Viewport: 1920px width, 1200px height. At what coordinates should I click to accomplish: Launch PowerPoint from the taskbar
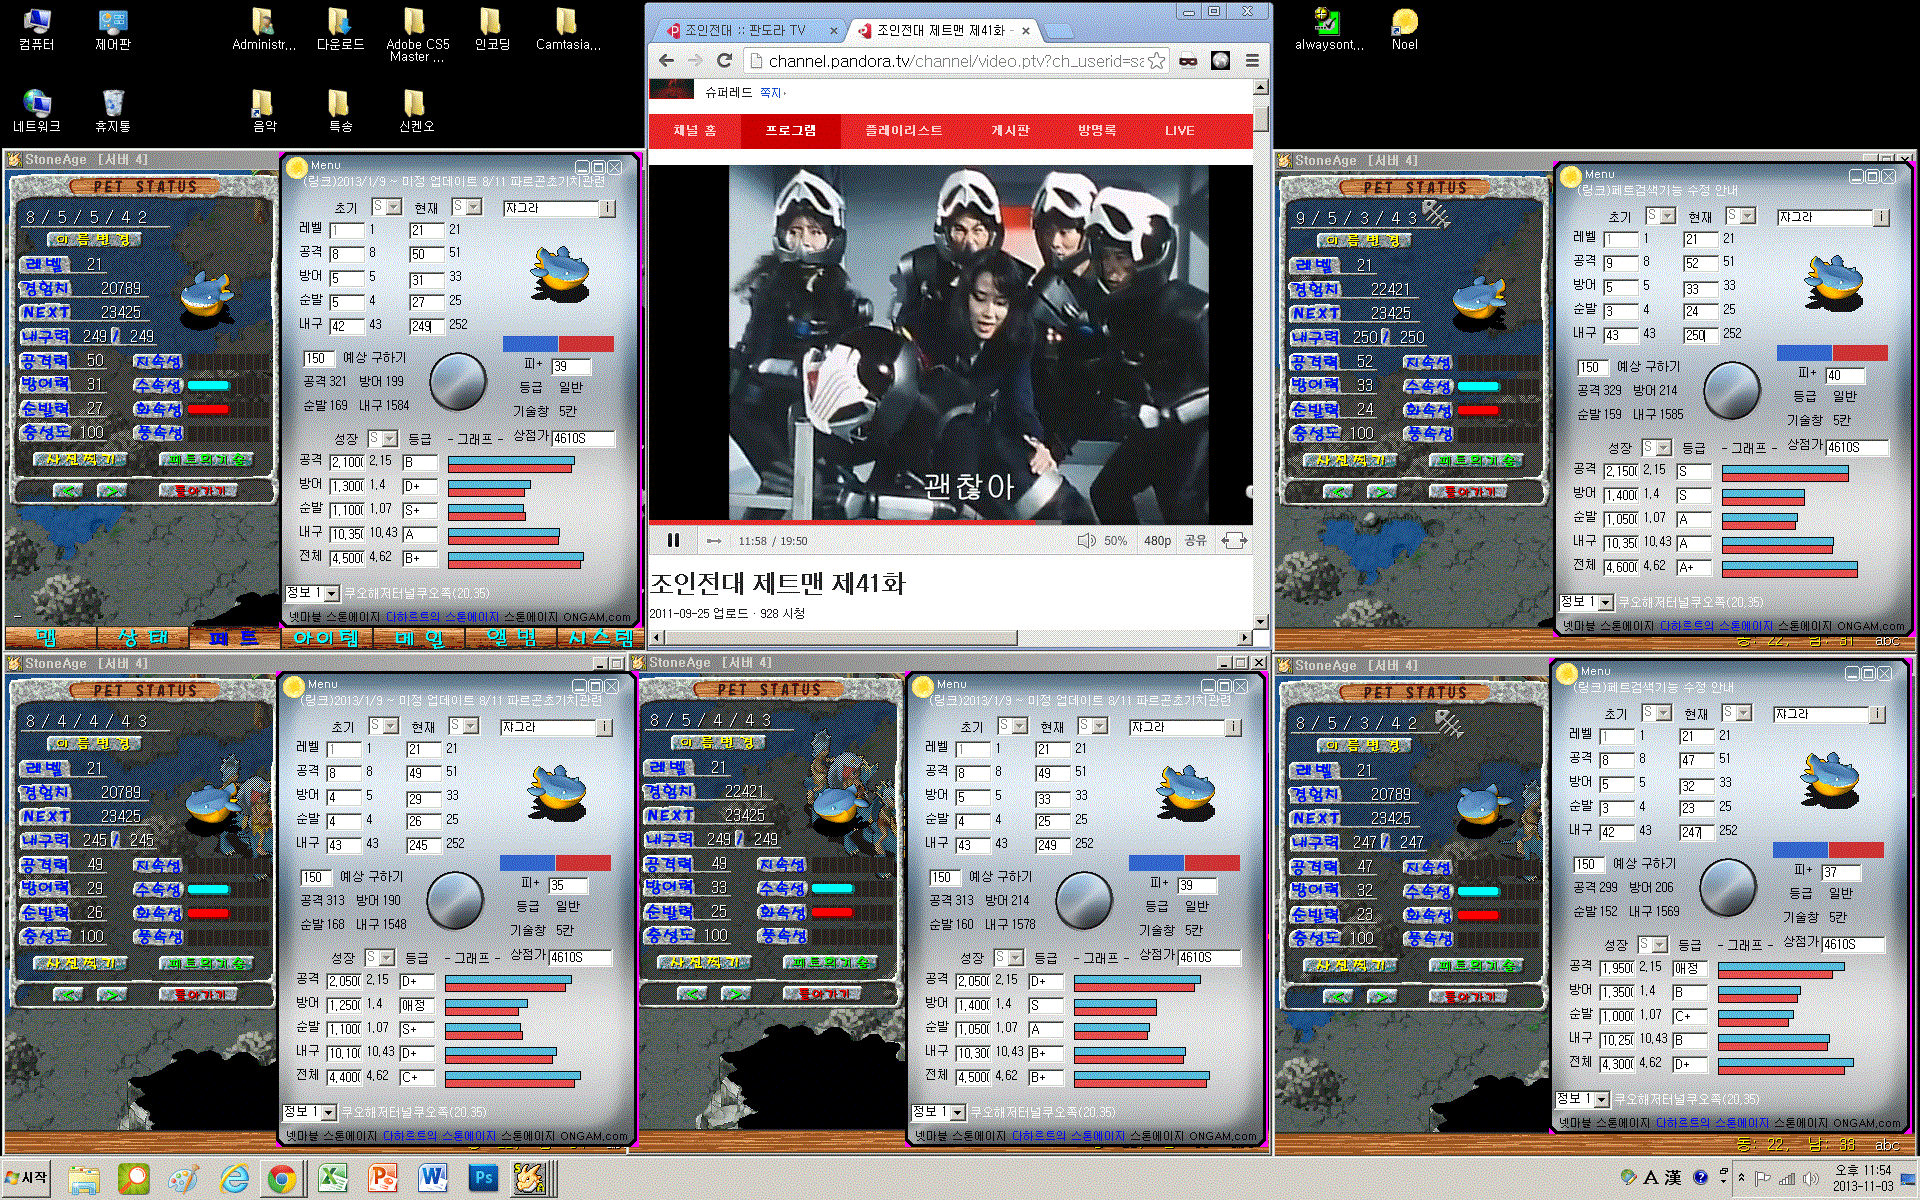point(383,1178)
